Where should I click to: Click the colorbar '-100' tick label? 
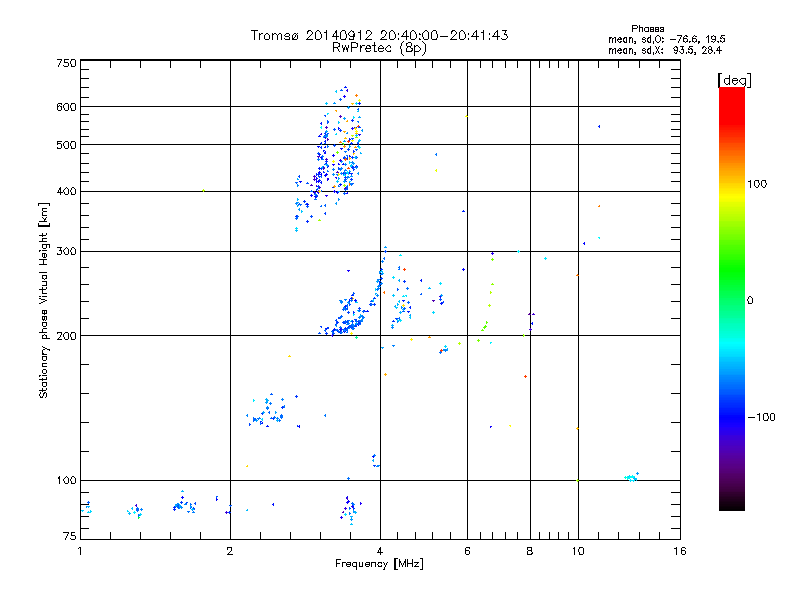(x=761, y=417)
